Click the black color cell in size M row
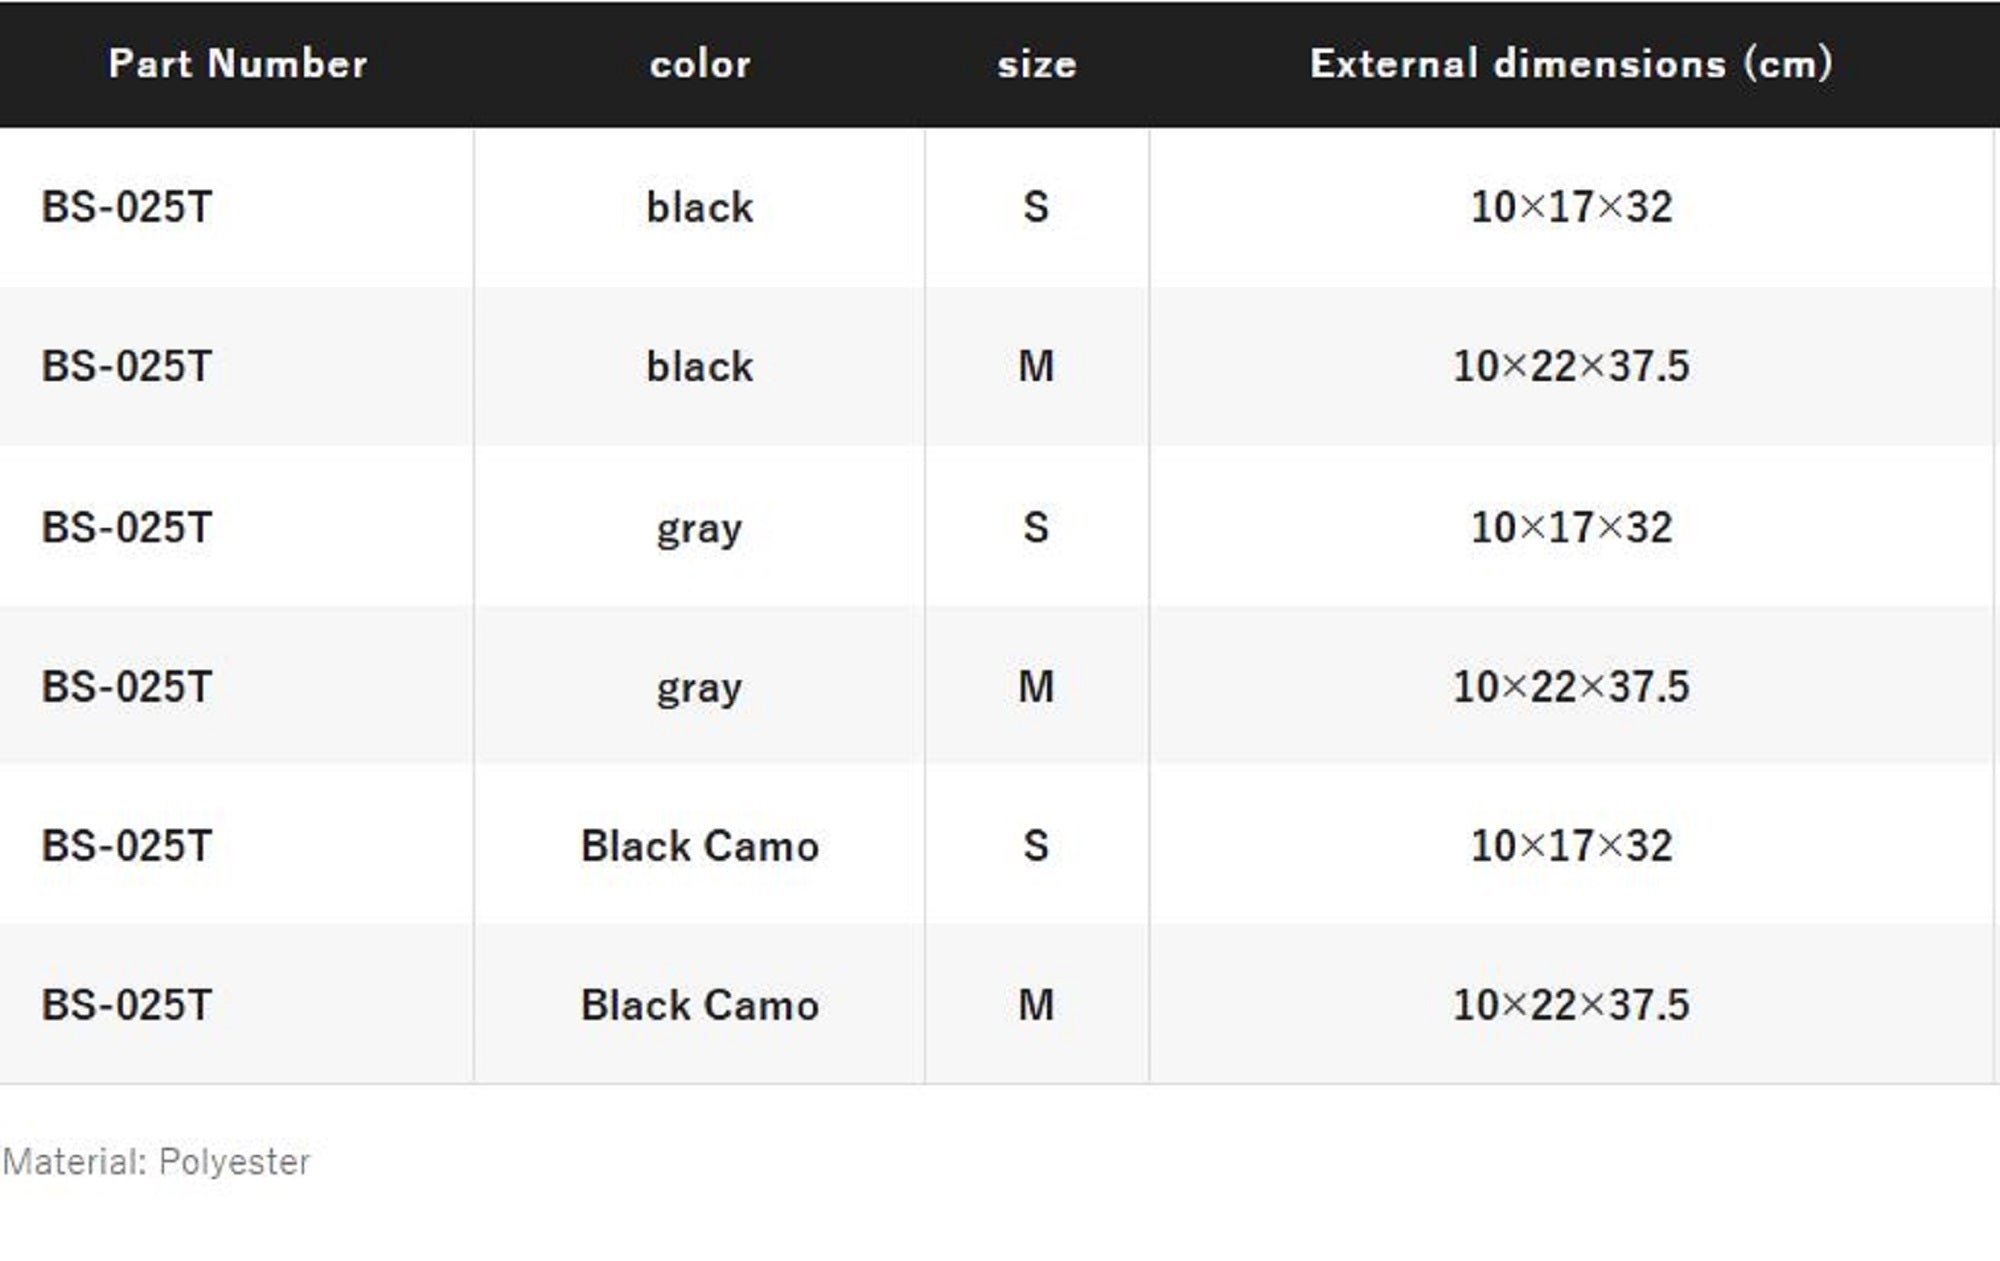The width and height of the screenshot is (2000, 1261). [699, 366]
